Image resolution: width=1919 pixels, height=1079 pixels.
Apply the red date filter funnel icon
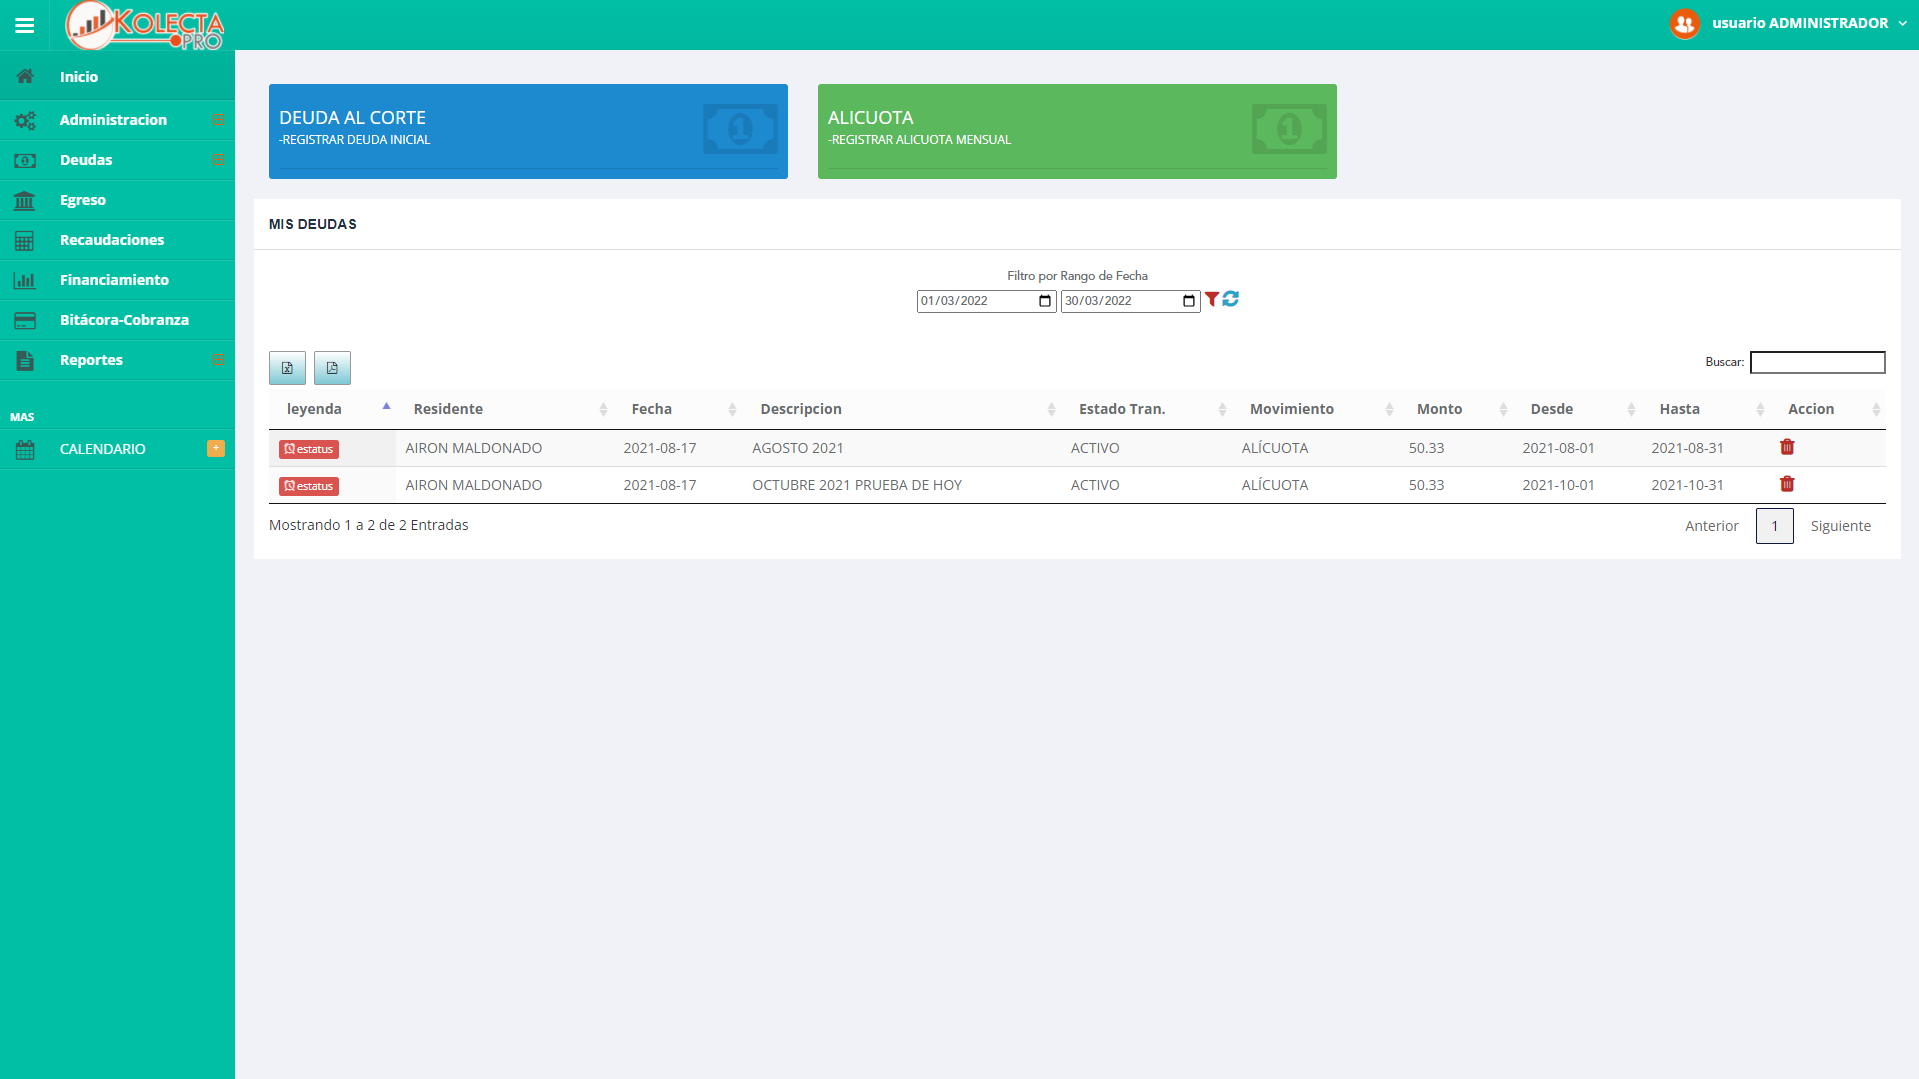click(1212, 299)
